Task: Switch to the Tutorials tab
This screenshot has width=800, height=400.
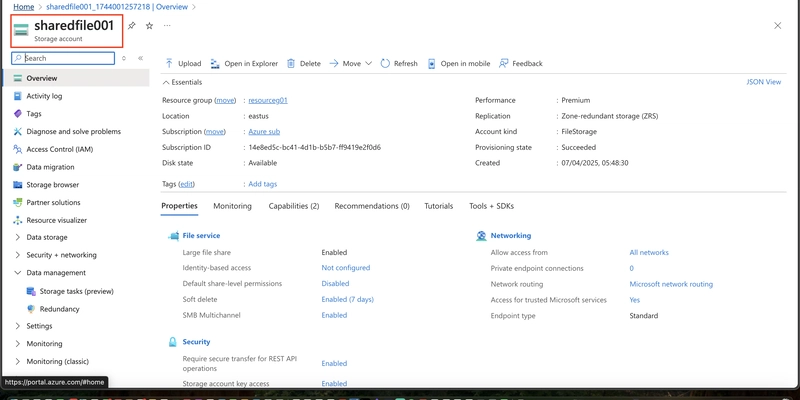Action: 439,206
